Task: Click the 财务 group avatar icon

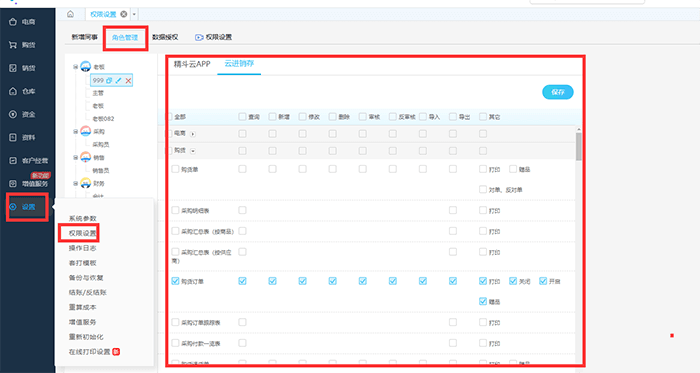Action: coord(85,183)
